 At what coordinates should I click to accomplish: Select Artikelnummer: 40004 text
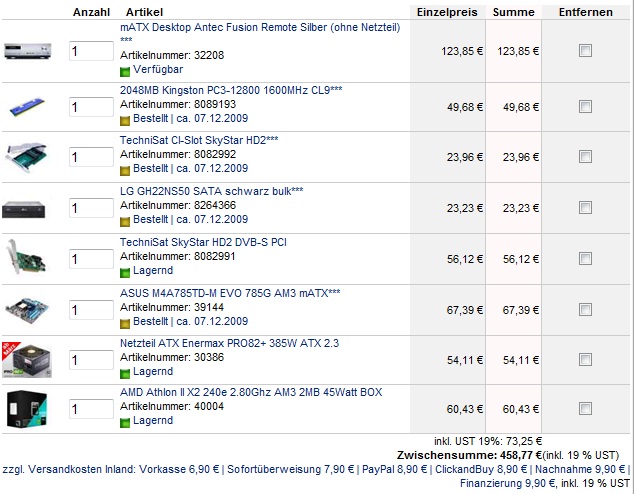point(172,406)
